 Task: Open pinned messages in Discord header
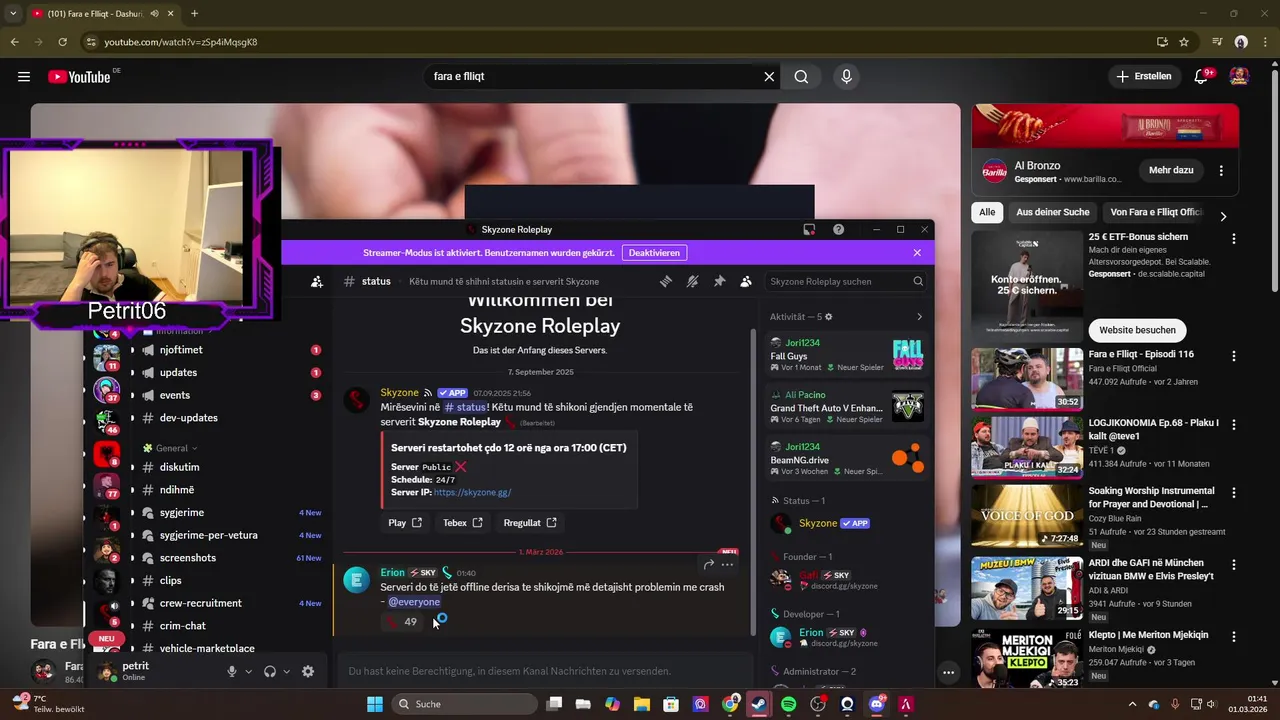[719, 282]
